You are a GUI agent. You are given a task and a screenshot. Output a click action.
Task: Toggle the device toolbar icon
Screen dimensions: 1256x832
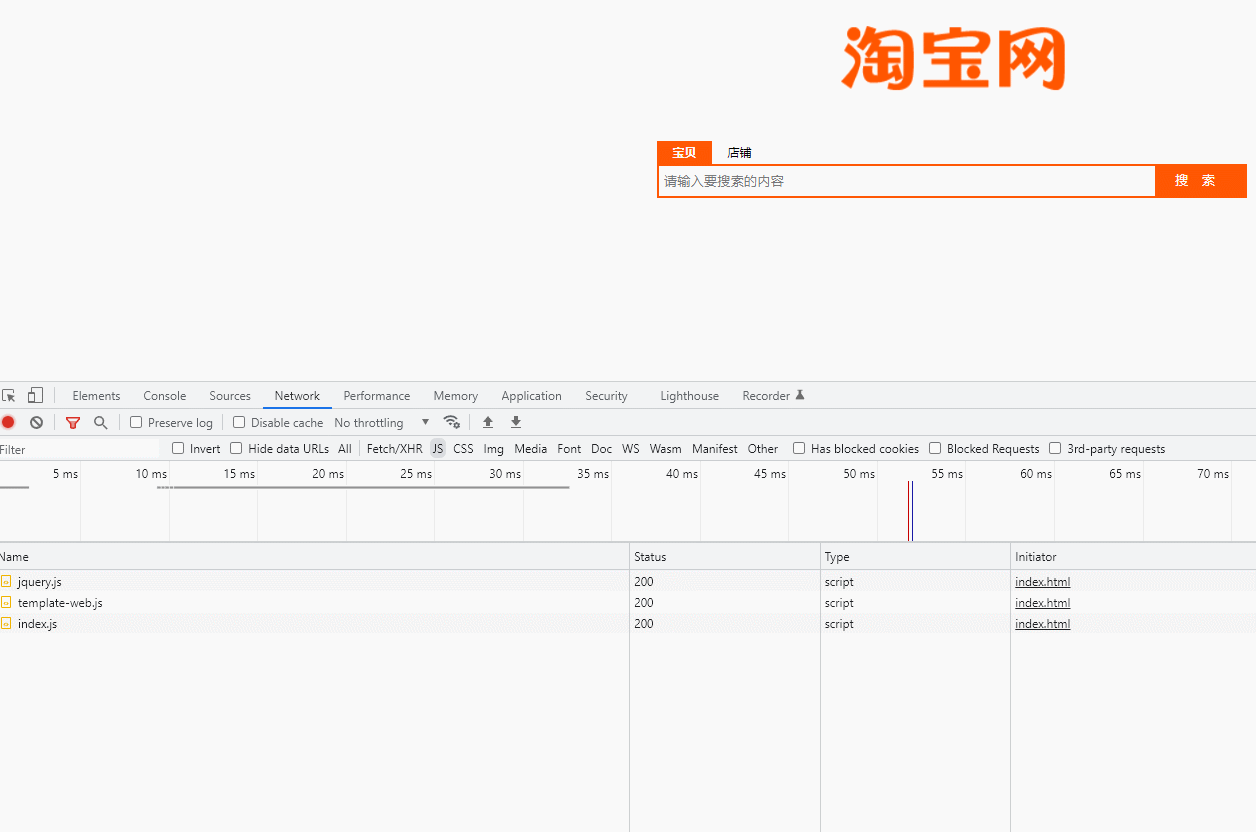(x=35, y=395)
